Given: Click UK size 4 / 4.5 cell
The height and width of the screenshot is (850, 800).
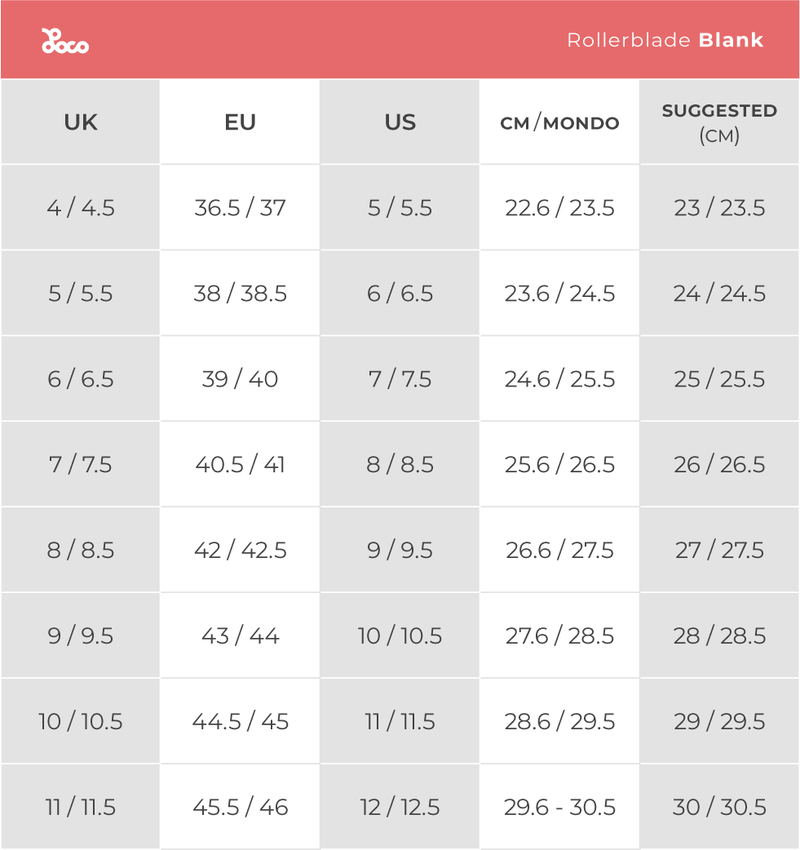Looking at the screenshot, I should [x=80, y=208].
